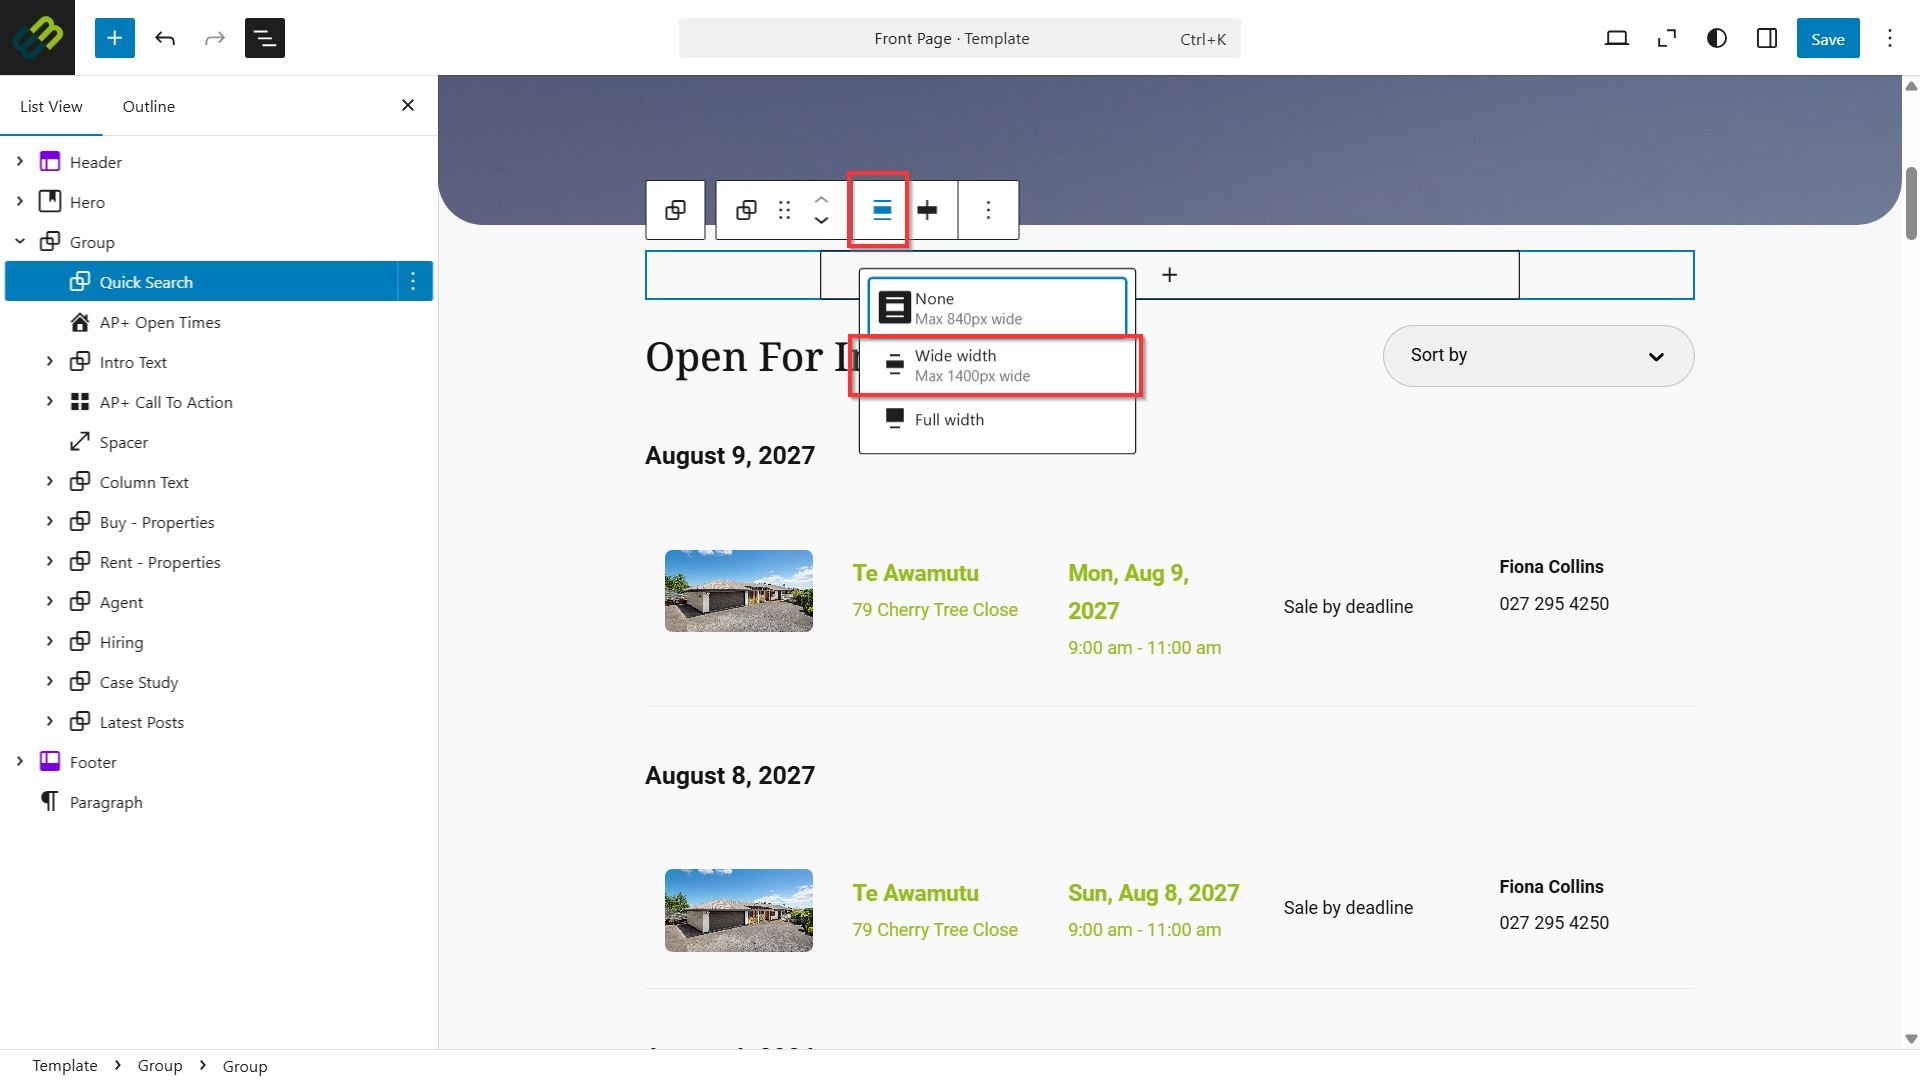
Task: Click the align button in block toolbar
Action: (x=881, y=210)
